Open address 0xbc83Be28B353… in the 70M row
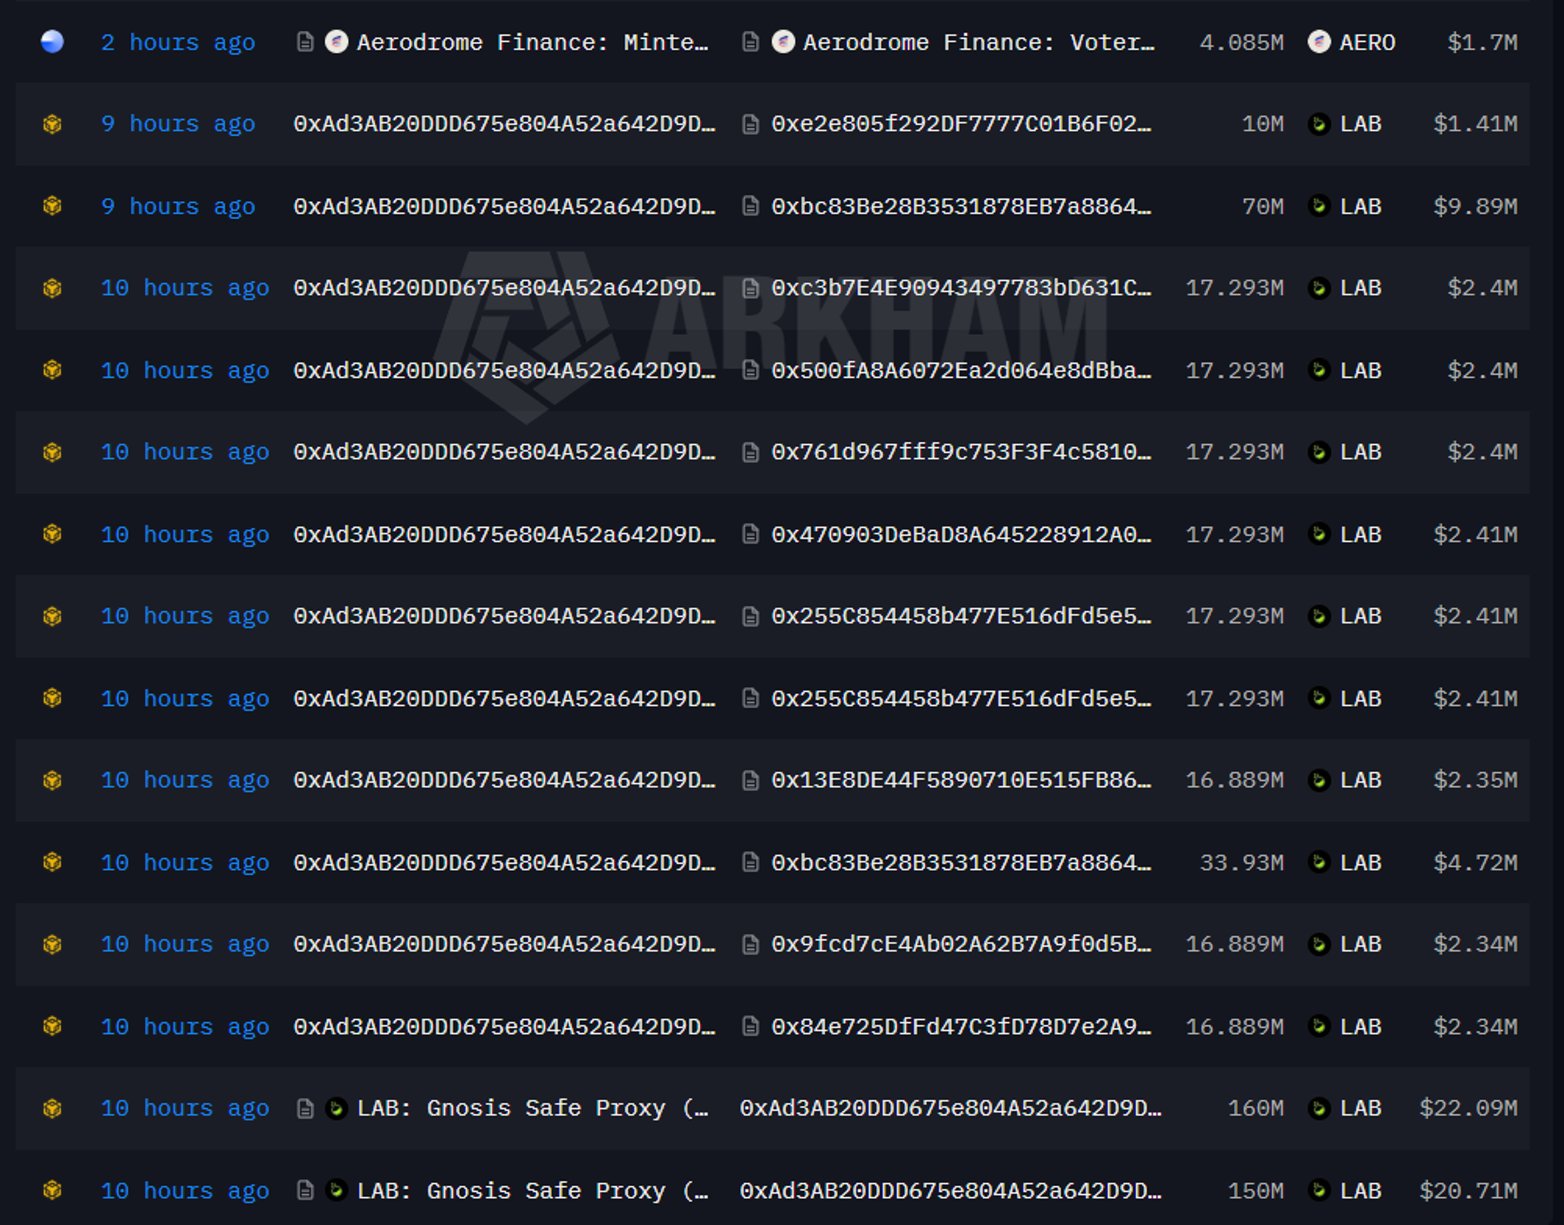Image resolution: width=1564 pixels, height=1225 pixels. tap(961, 206)
